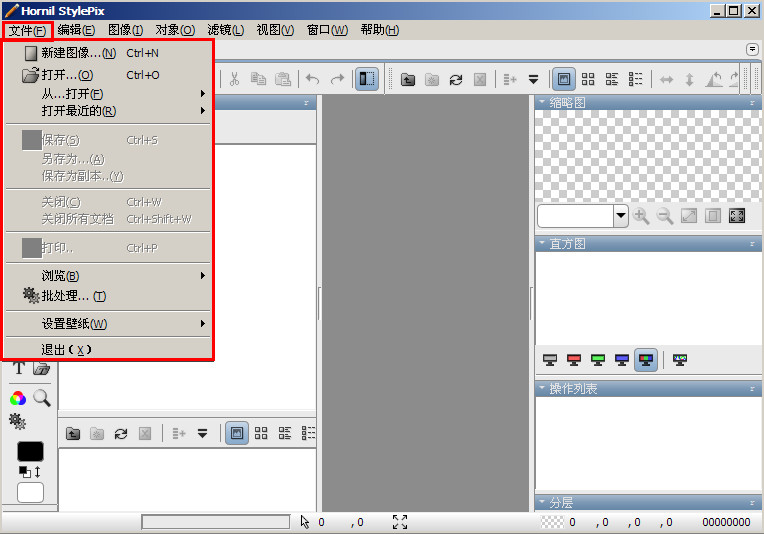Click the fit-to-window diagonal arrow icon
764x534 pixels.
click(x=688, y=216)
